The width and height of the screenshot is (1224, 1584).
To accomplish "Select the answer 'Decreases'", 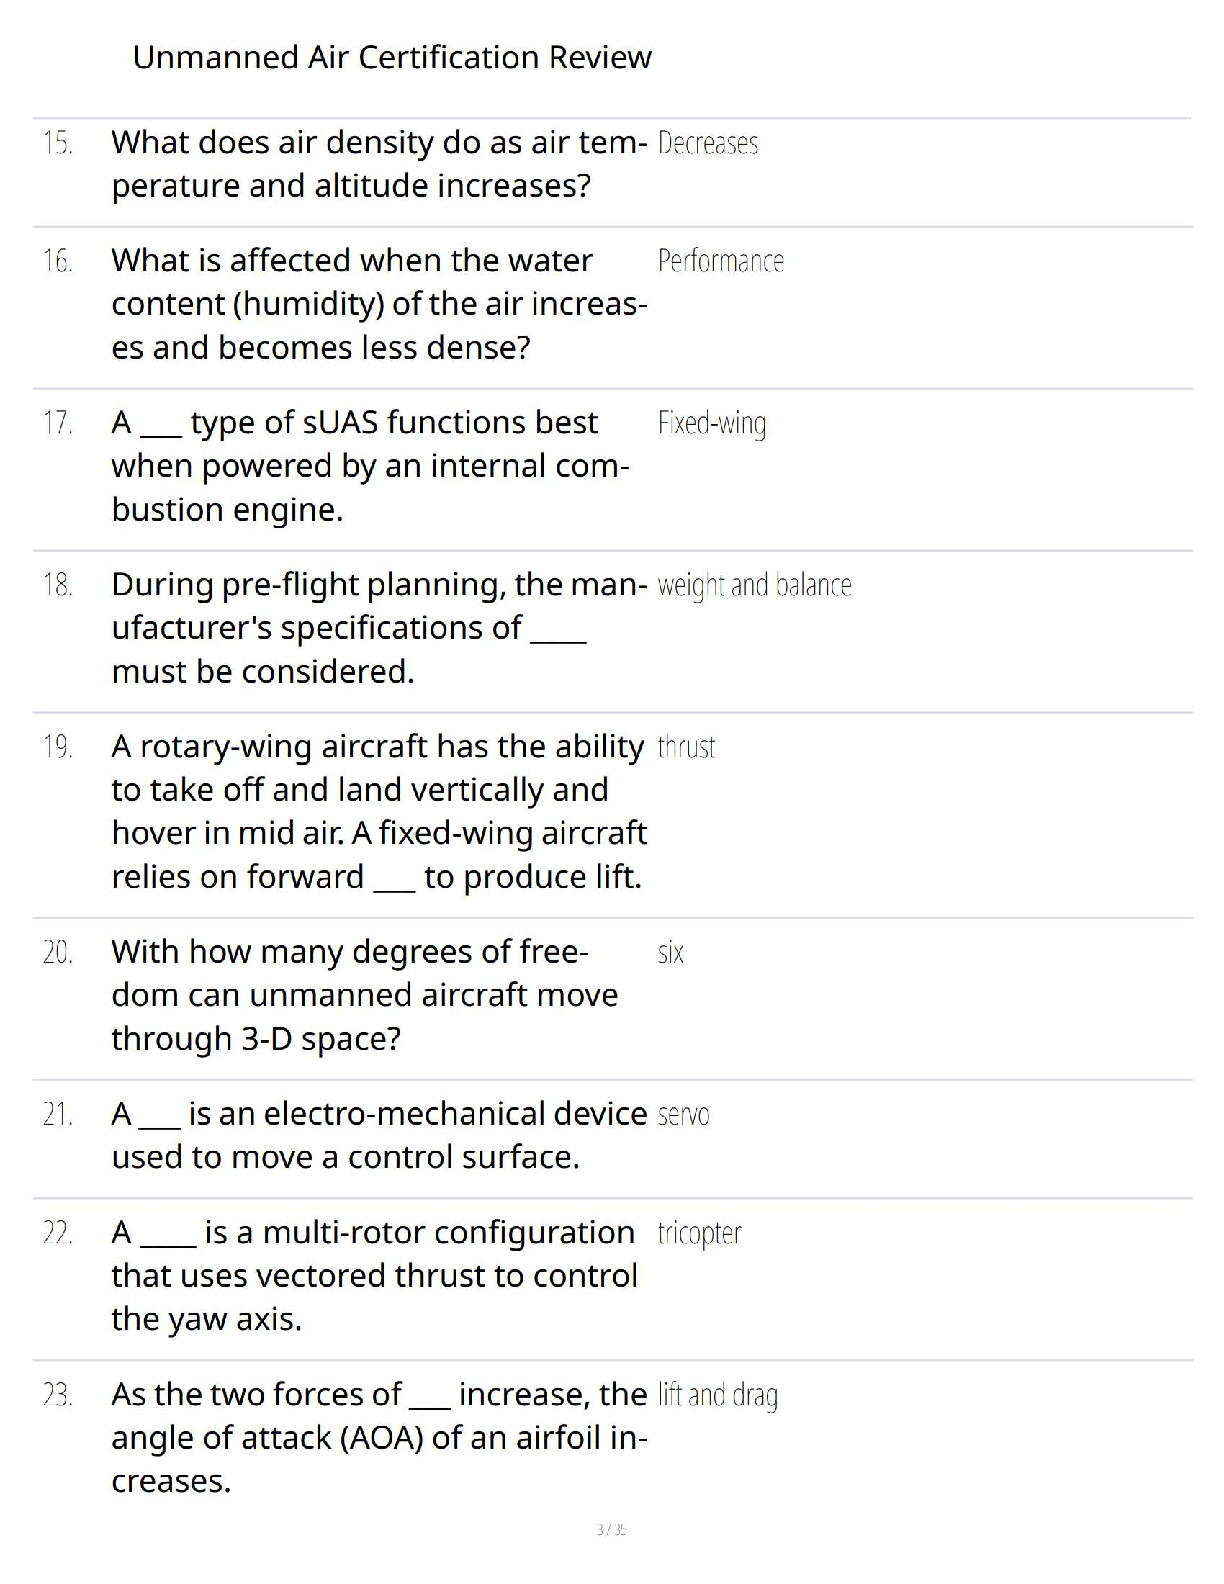I will pyautogui.click(x=708, y=143).
